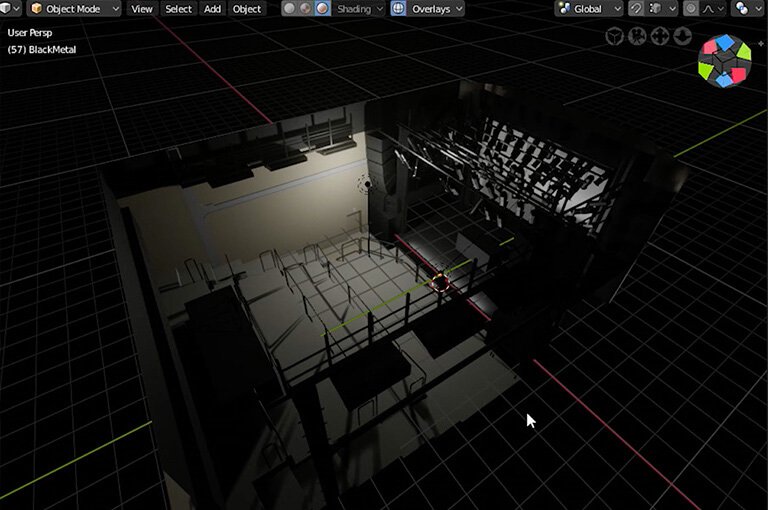
Task: Click the pan view gizmo icon
Action: coord(660,36)
